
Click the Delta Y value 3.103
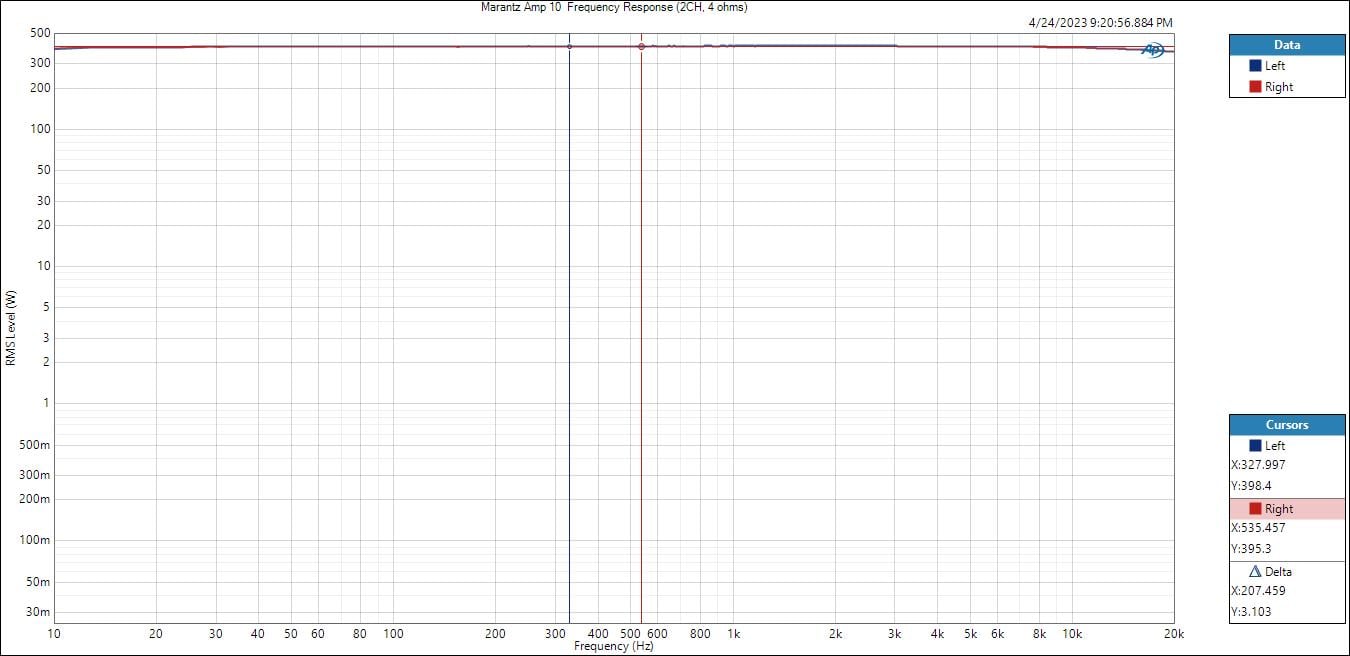[1251, 612]
